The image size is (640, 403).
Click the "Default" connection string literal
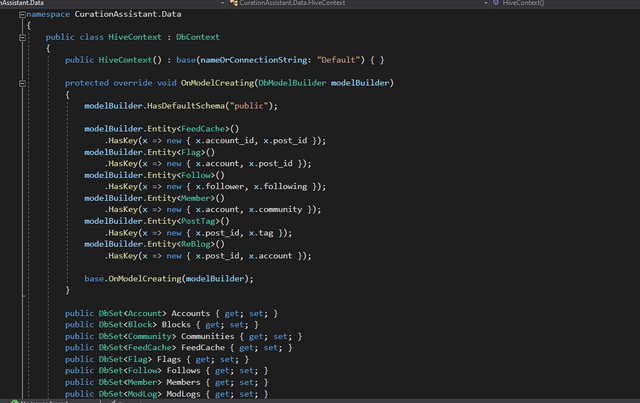[x=338, y=60]
